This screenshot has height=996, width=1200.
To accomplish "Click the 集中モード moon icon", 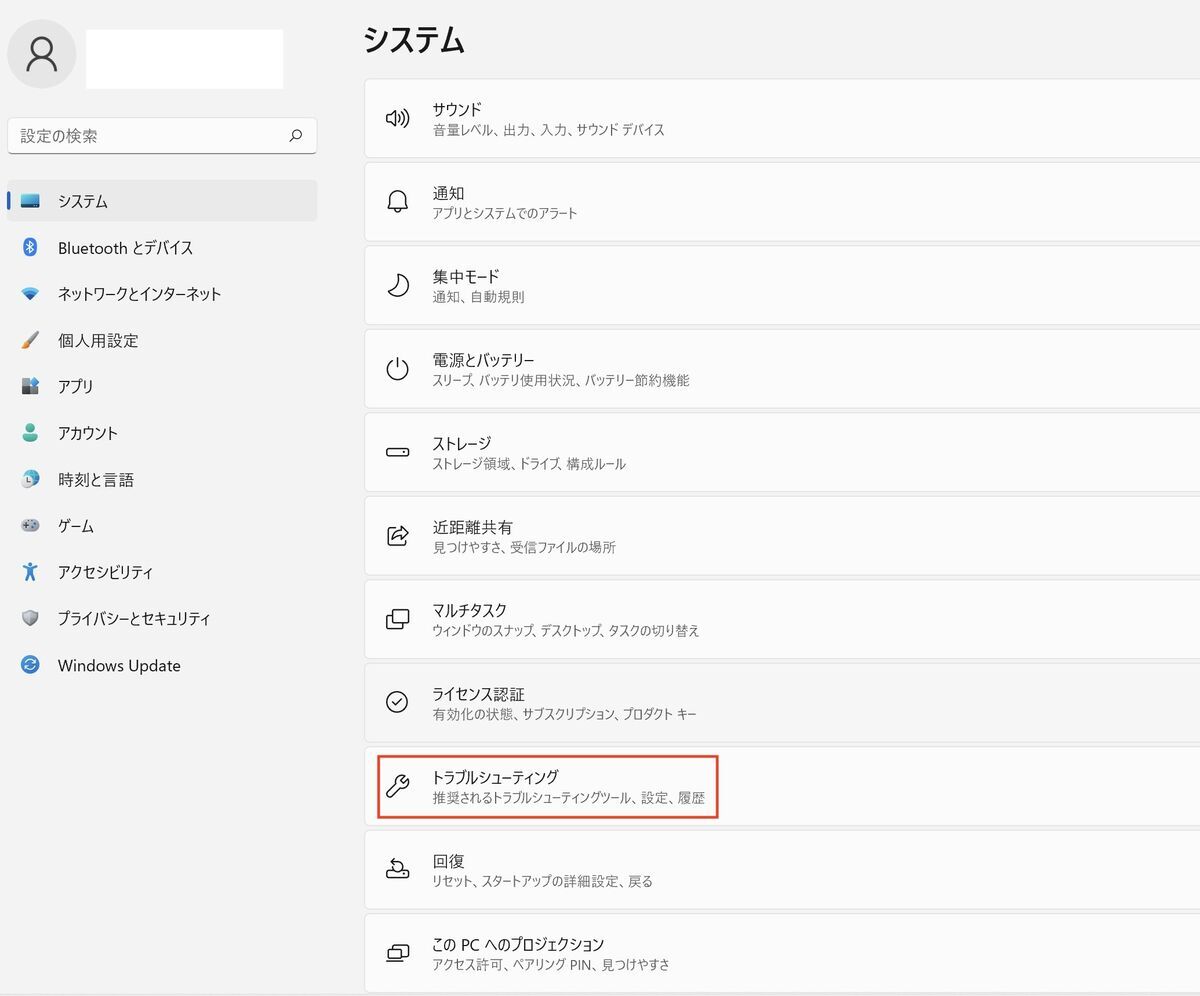I will tap(397, 285).
